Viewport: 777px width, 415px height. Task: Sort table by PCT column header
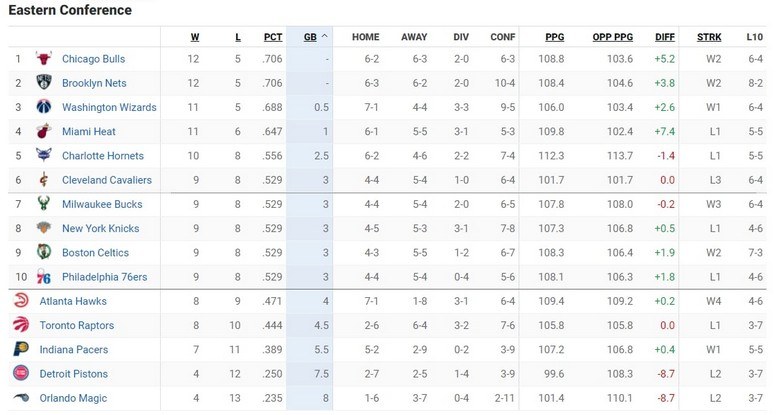click(273, 37)
